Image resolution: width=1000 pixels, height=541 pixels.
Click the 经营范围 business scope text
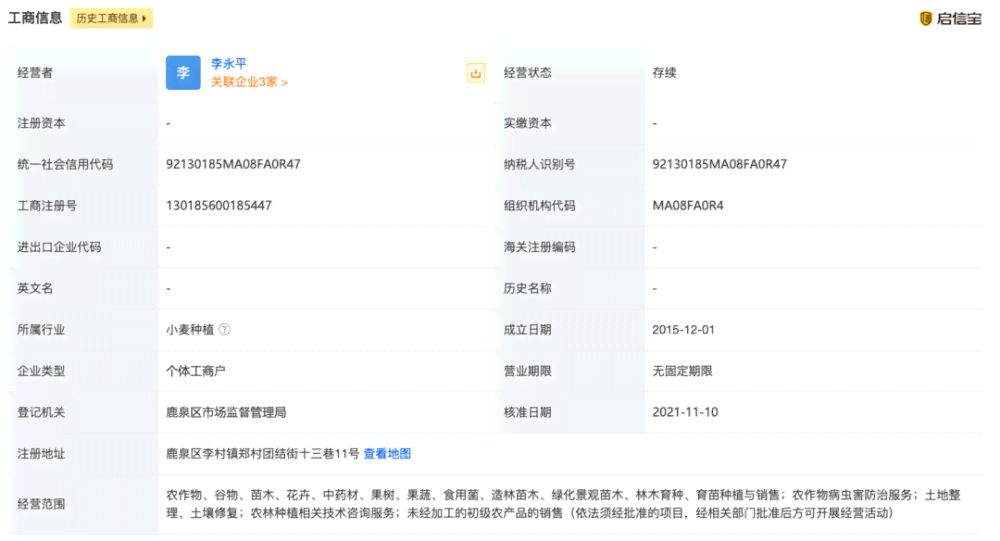(563, 504)
